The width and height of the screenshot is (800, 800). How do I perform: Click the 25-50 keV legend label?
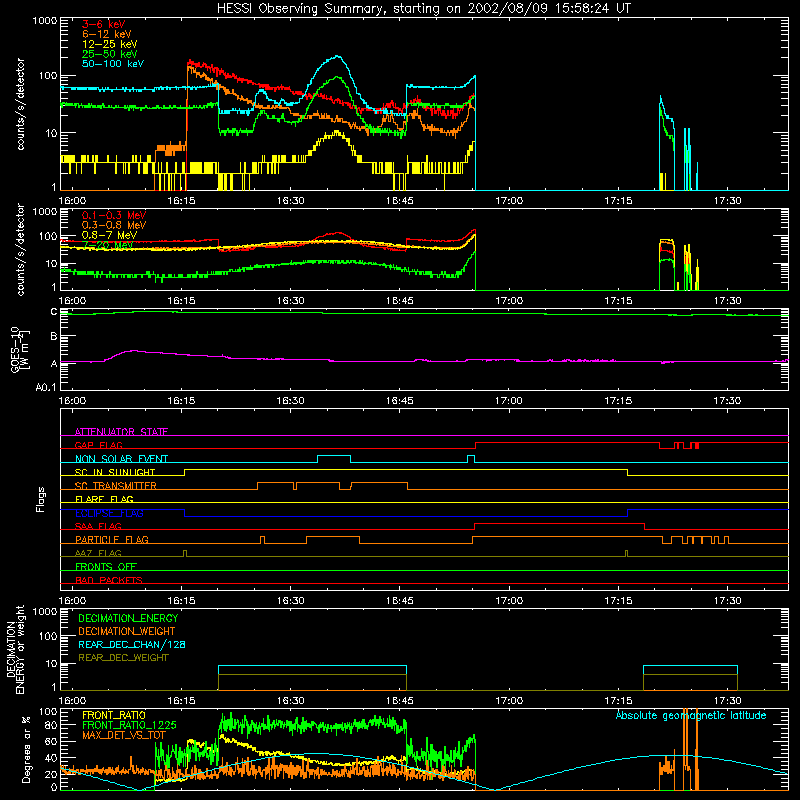[x=109, y=54]
